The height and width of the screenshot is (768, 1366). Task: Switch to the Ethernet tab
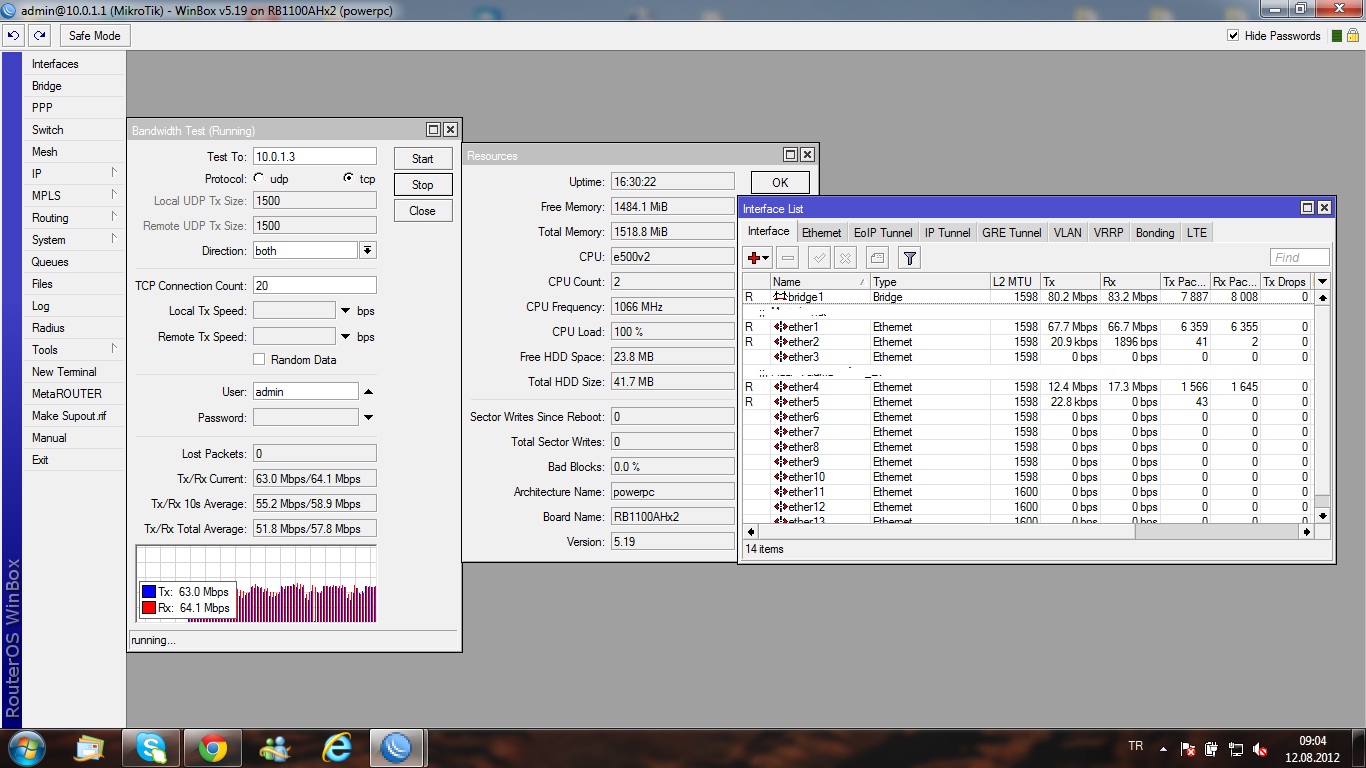822,232
